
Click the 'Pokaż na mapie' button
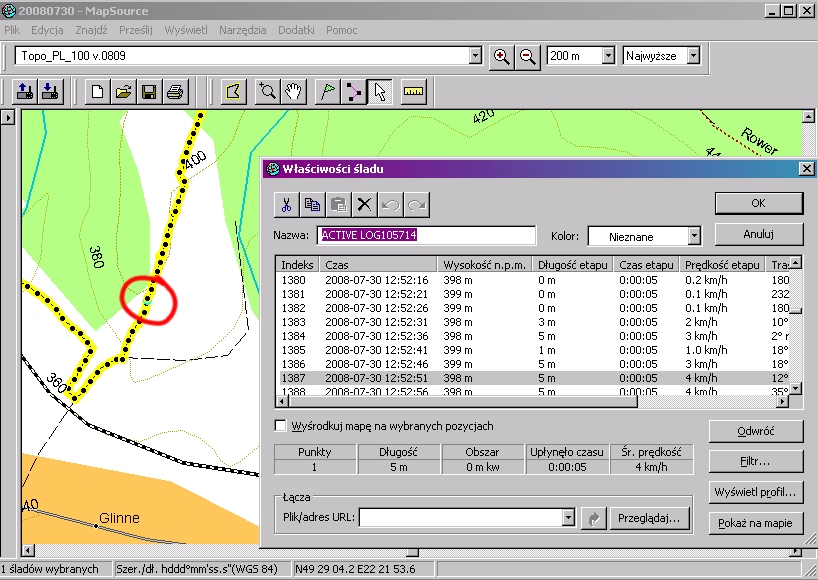(755, 524)
